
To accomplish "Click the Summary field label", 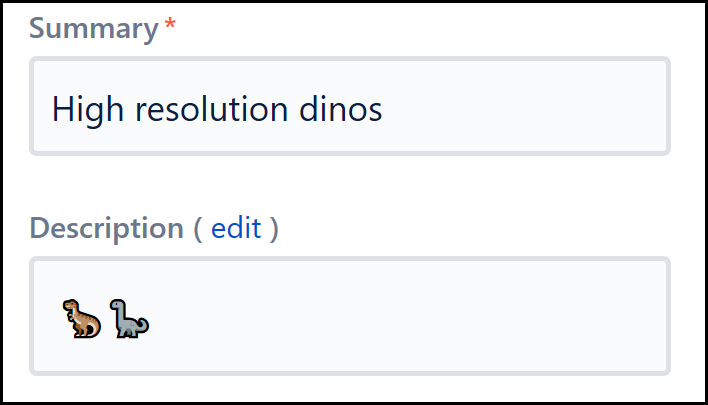I will (x=94, y=28).
